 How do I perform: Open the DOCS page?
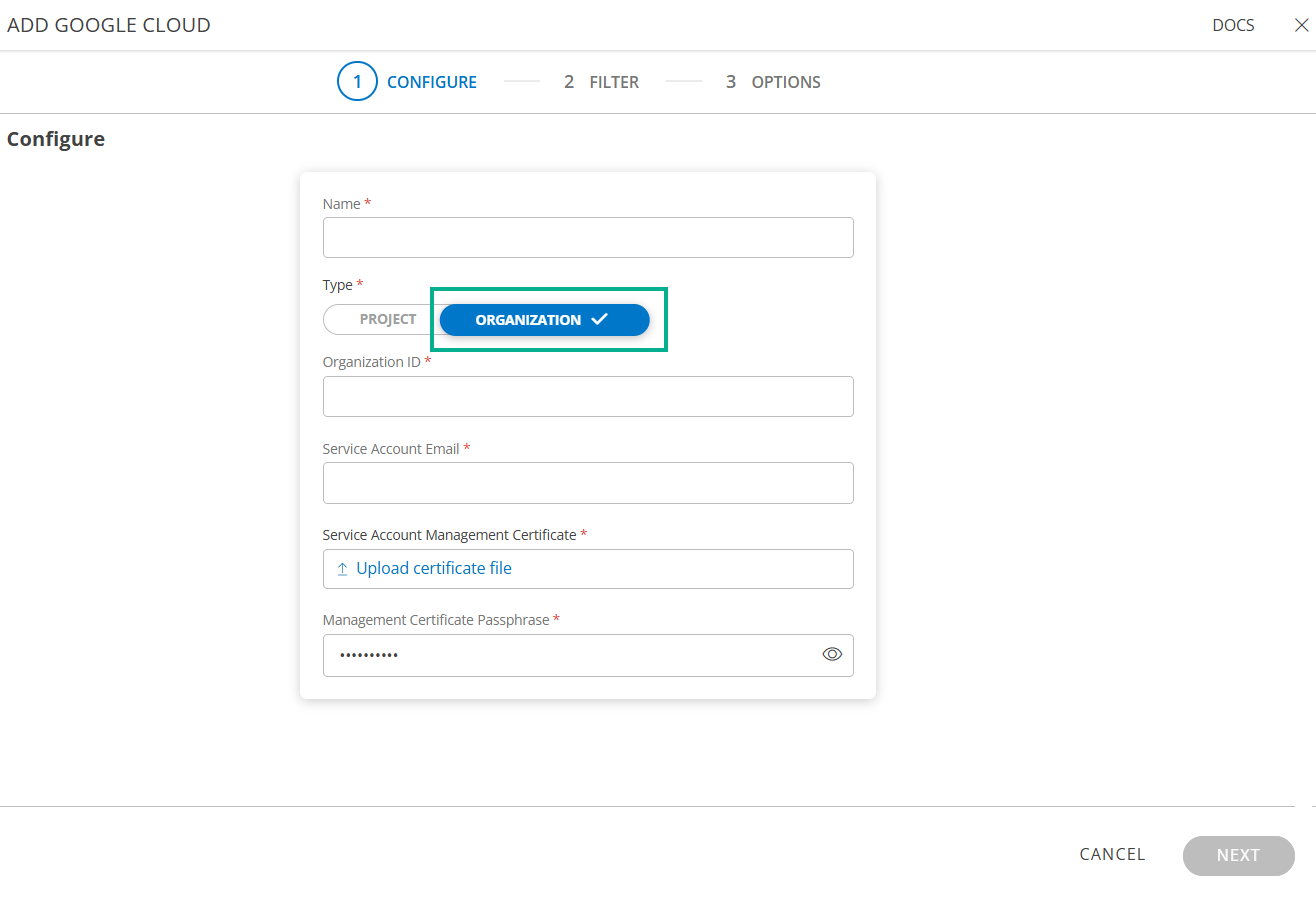click(1233, 24)
